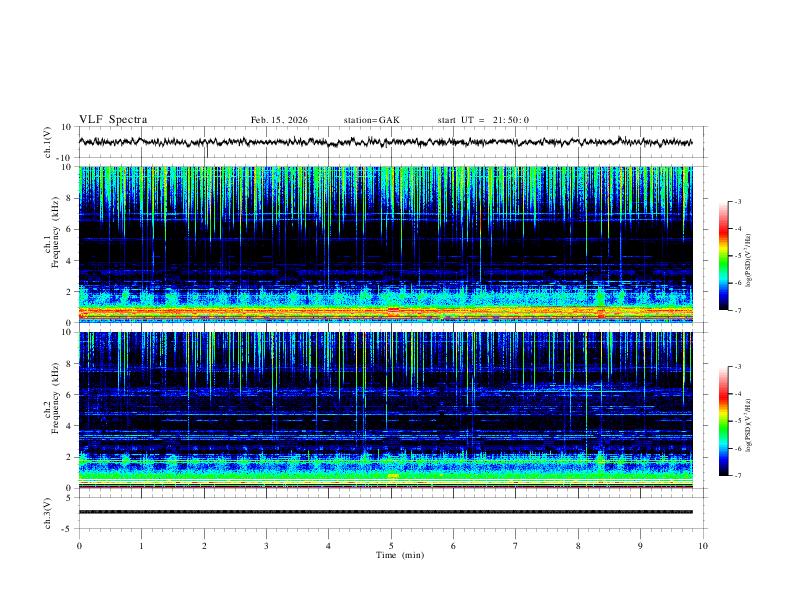Click the "5" tick on the time axis
Screen dimensions: 792x612
pos(391,546)
